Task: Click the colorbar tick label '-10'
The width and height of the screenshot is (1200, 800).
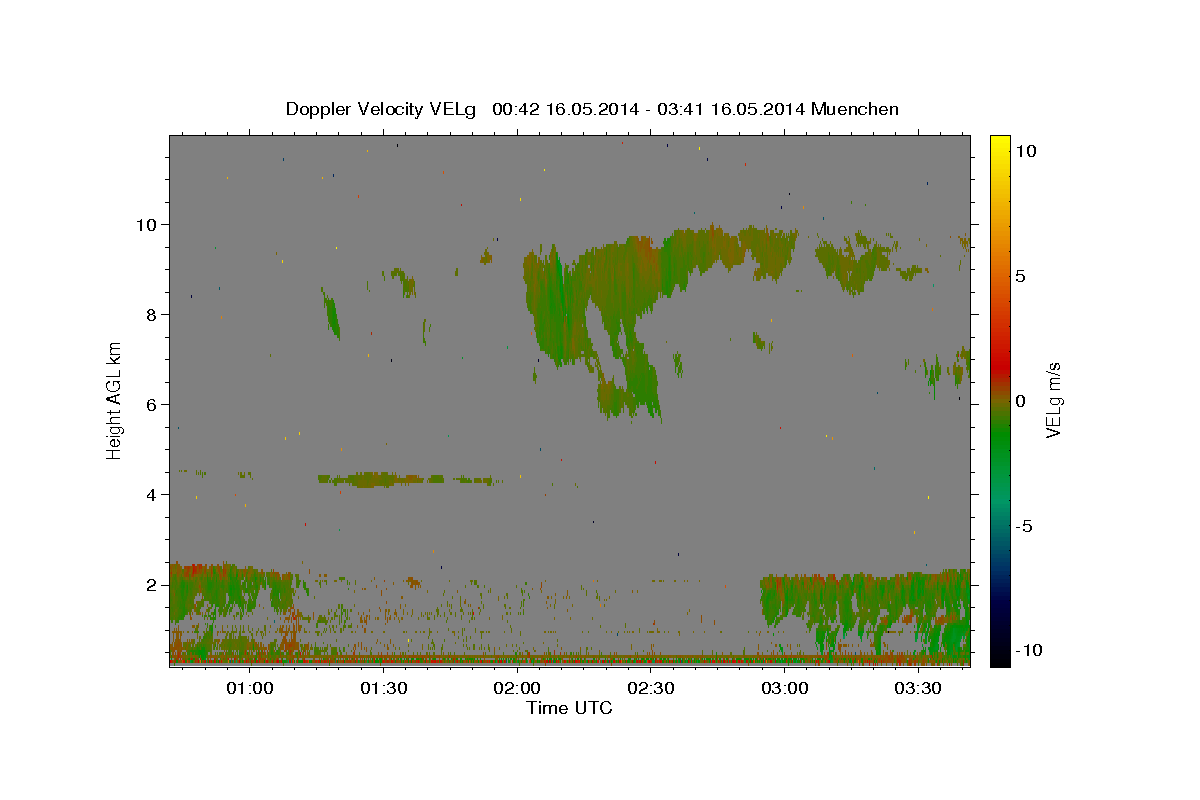Action: (x=1028, y=650)
